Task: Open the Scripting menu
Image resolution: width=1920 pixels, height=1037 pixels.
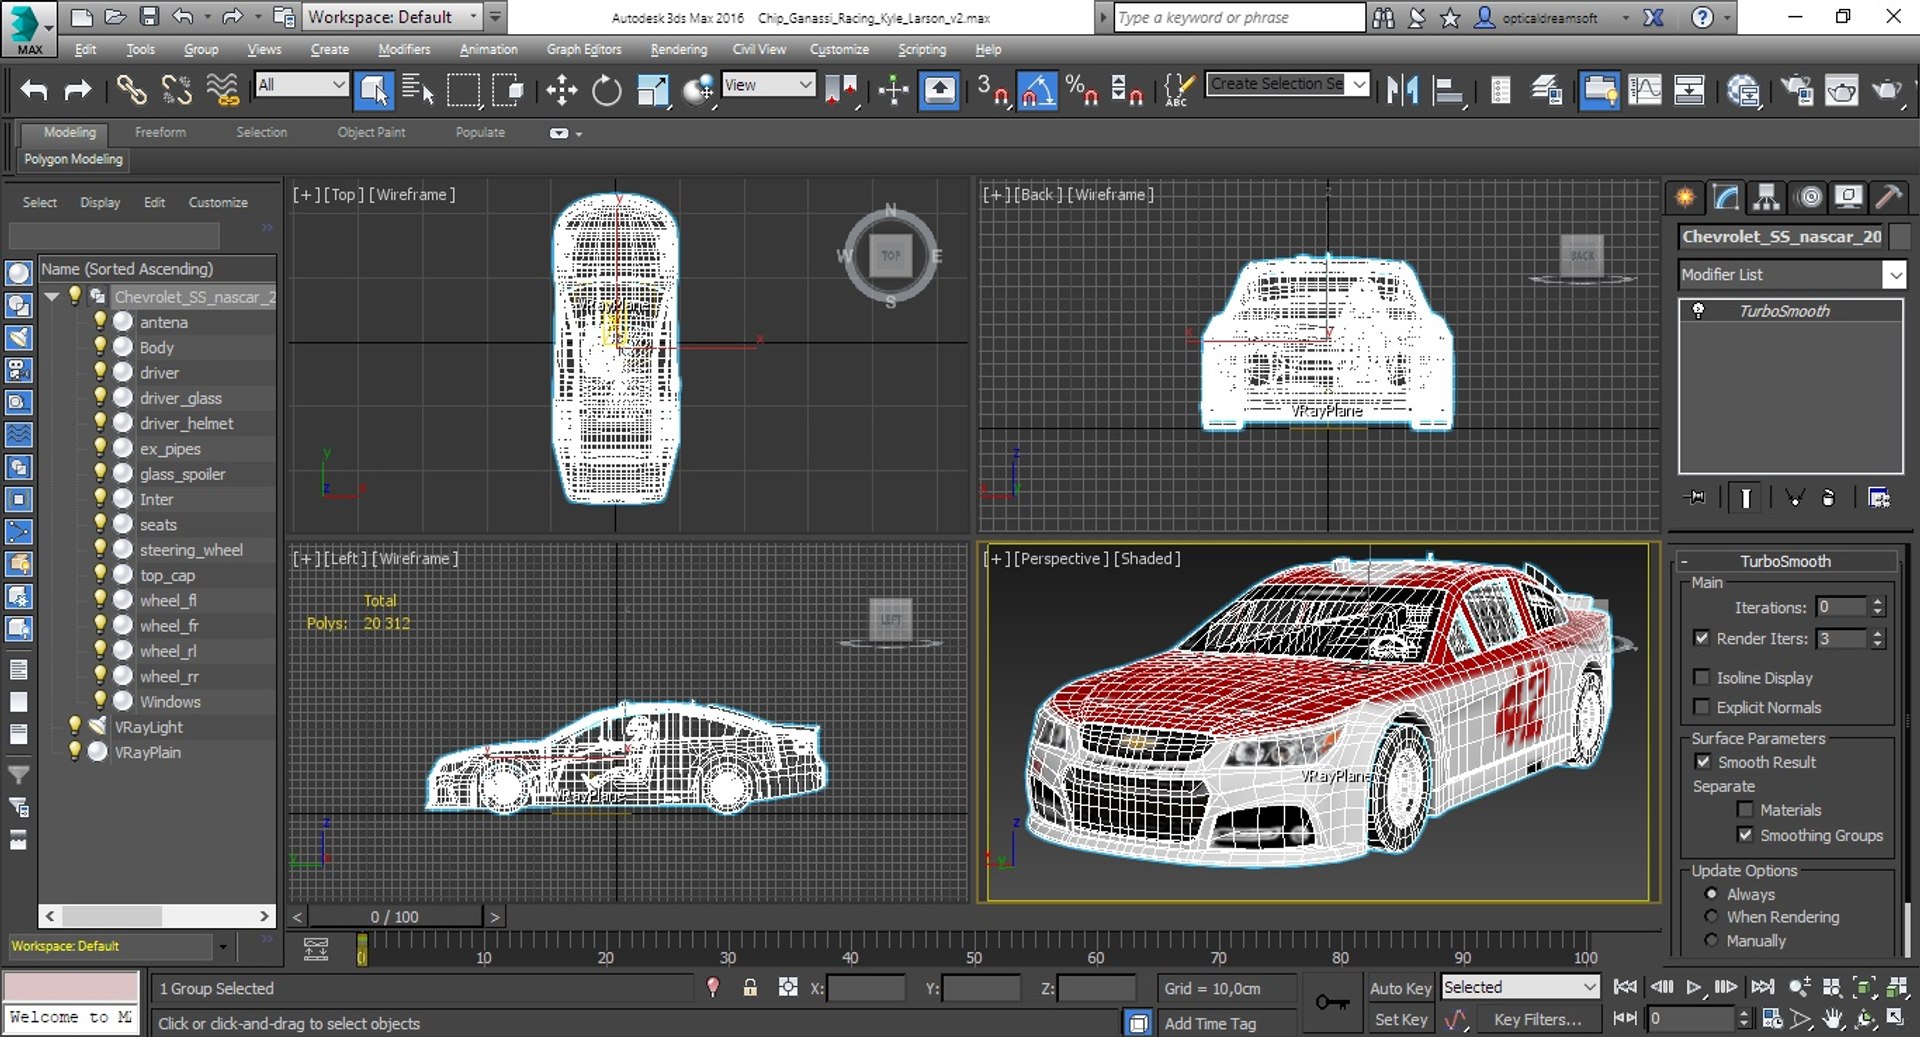Action: pyautogui.click(x=921, y=49)
